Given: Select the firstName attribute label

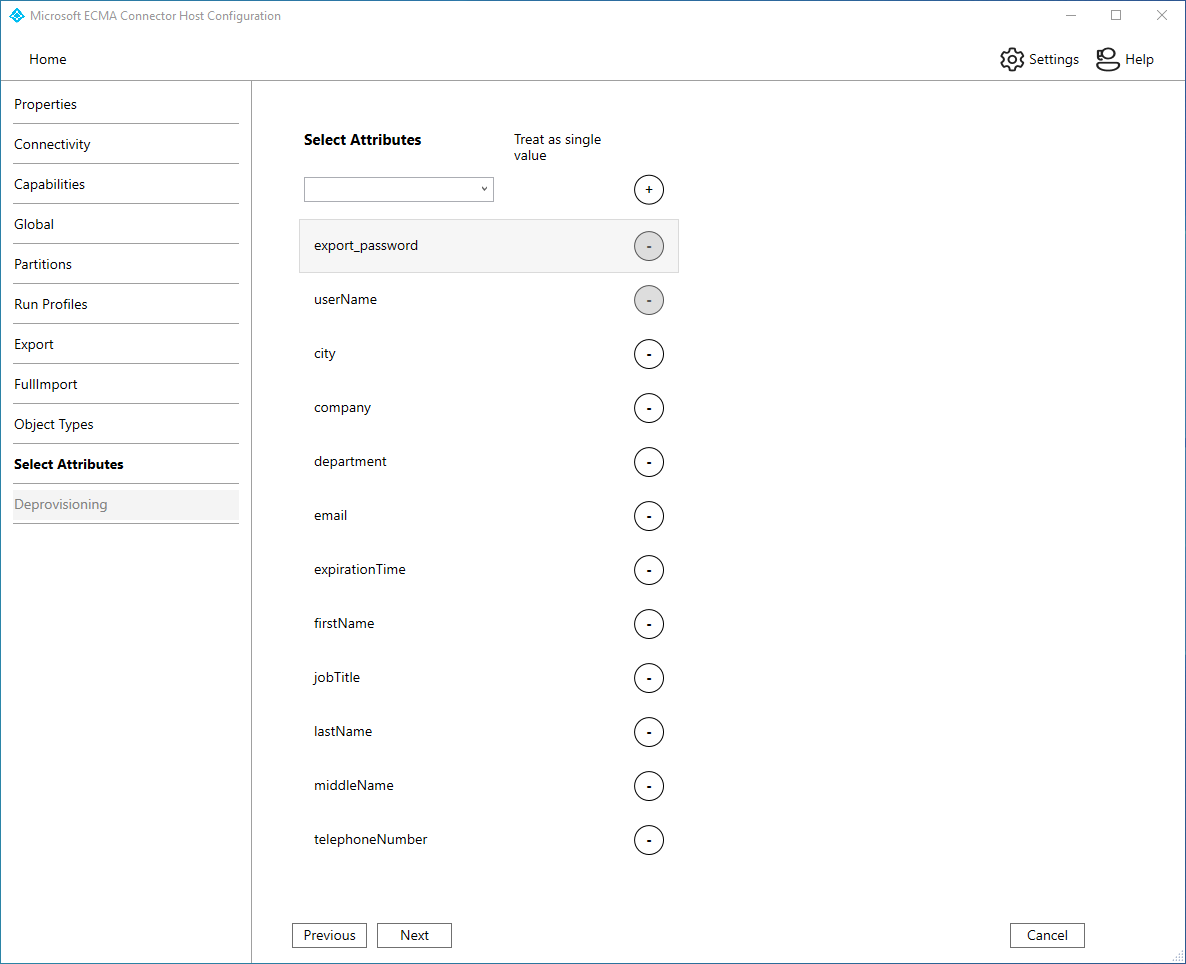Looking at the screenshot, I should point(344,623).
